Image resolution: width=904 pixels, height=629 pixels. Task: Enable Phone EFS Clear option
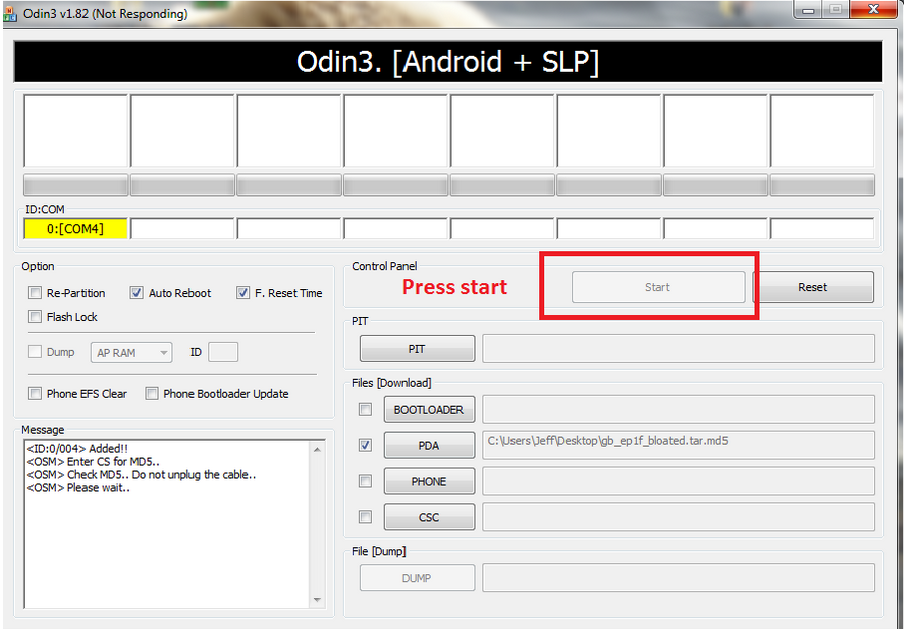35,394
